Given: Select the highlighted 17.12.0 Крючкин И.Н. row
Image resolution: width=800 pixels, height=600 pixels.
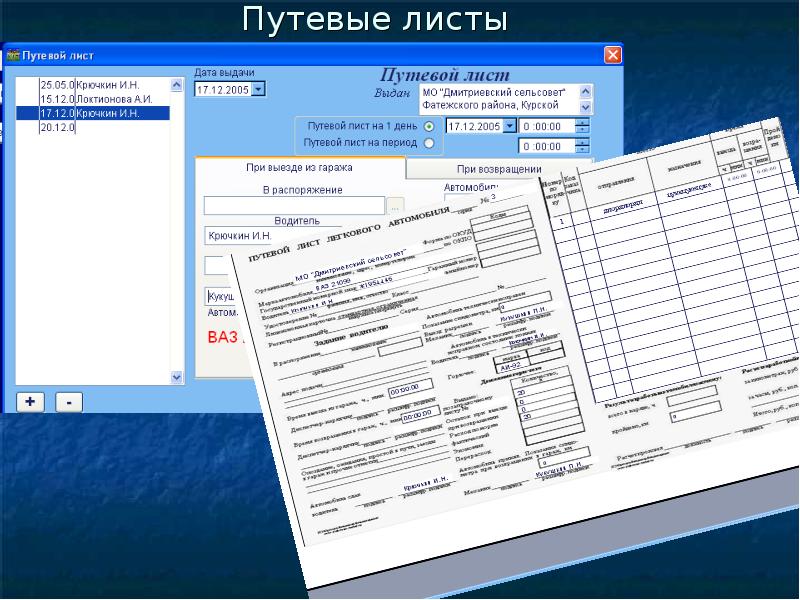Looking at the screenshot, I should click(x=92, y=113).
